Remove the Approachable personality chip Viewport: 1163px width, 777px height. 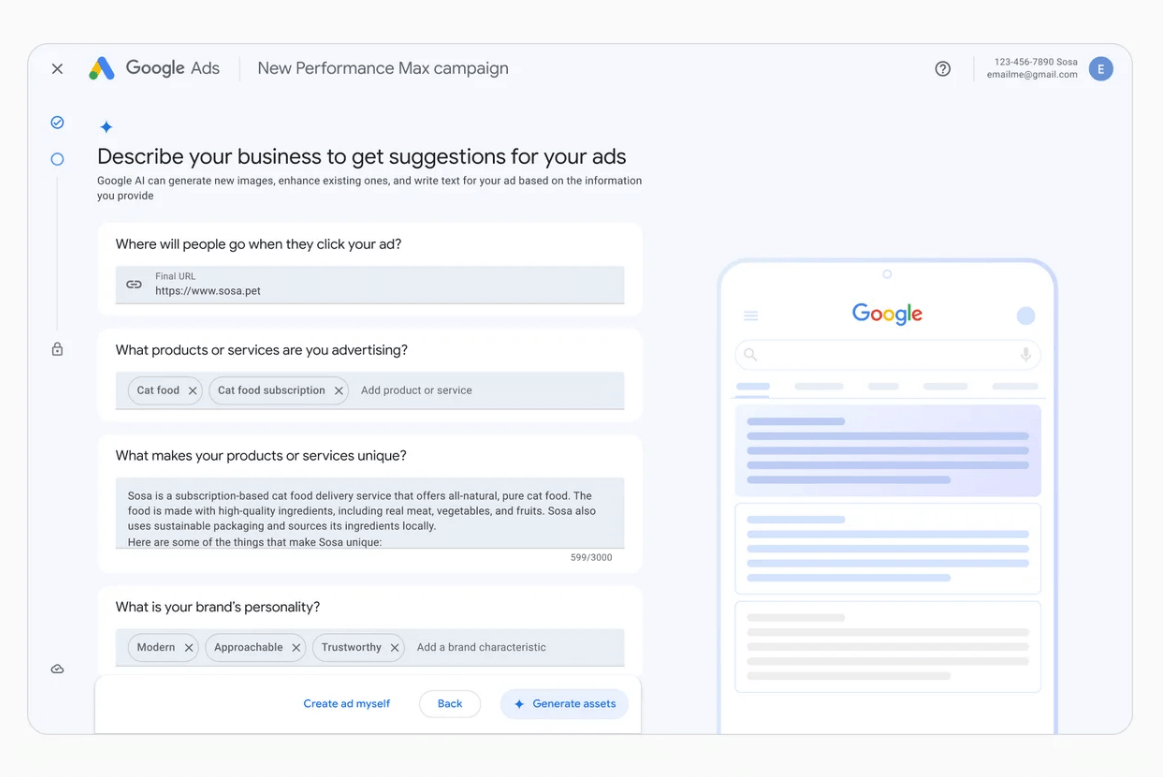[x=296, y=648]
